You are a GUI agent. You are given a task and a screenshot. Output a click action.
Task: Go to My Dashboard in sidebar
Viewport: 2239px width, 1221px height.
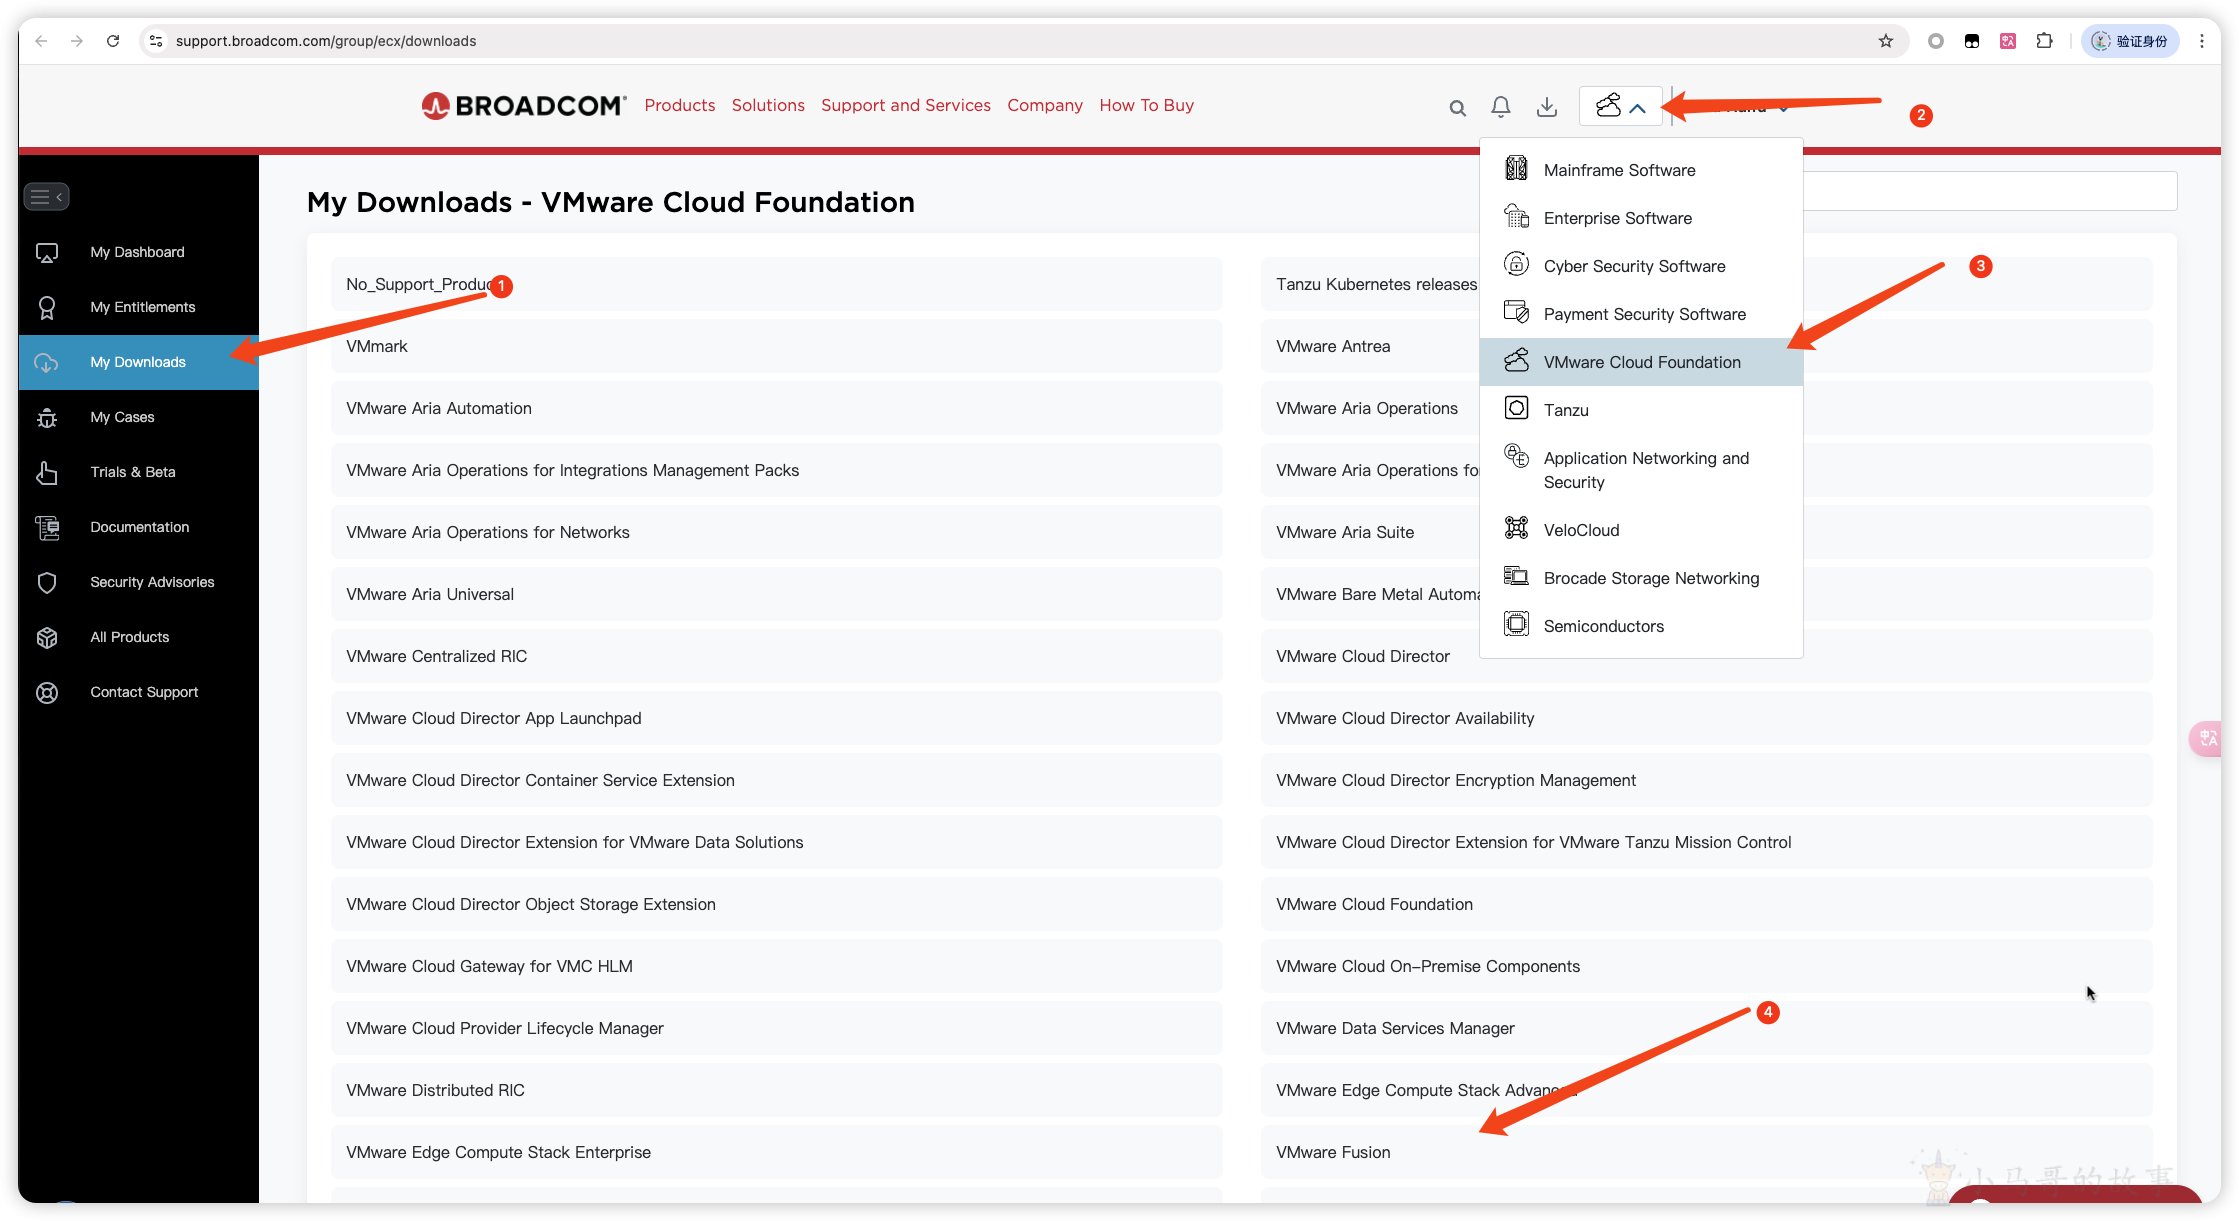coord(138,252)
